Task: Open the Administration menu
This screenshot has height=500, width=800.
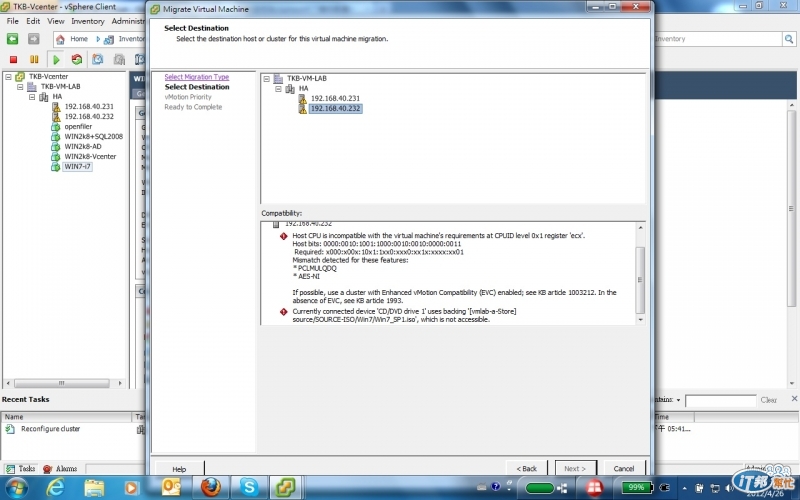Action: coord(129,21)
